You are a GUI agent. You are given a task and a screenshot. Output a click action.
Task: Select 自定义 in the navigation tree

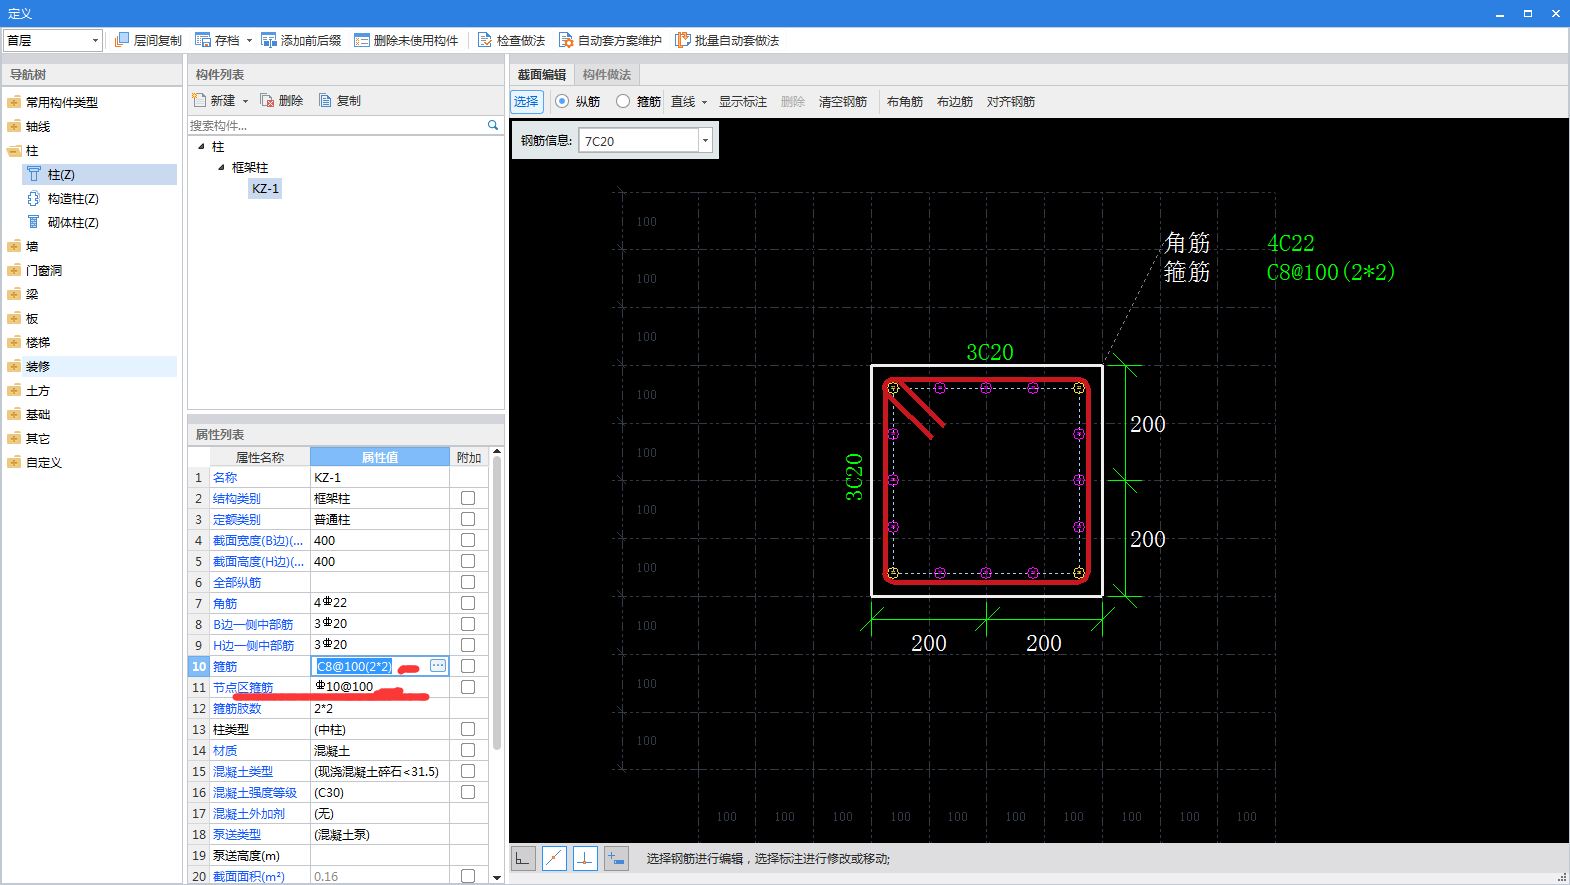[44, 462]
